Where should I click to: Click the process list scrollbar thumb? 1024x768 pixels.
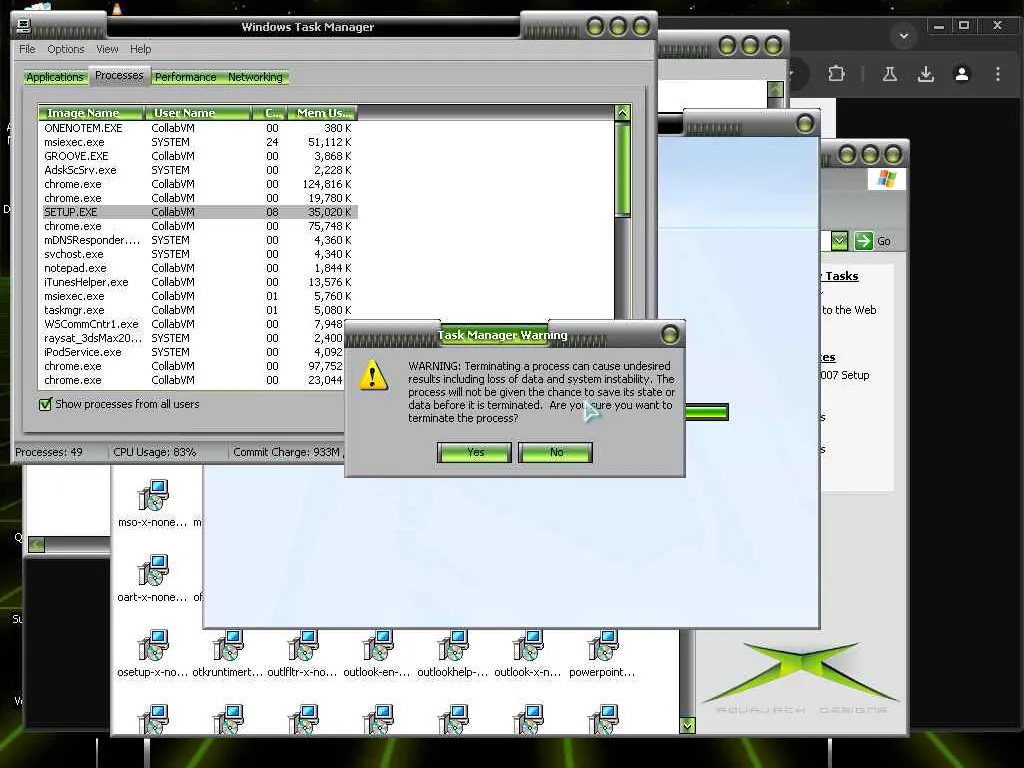tap(622, 169)
